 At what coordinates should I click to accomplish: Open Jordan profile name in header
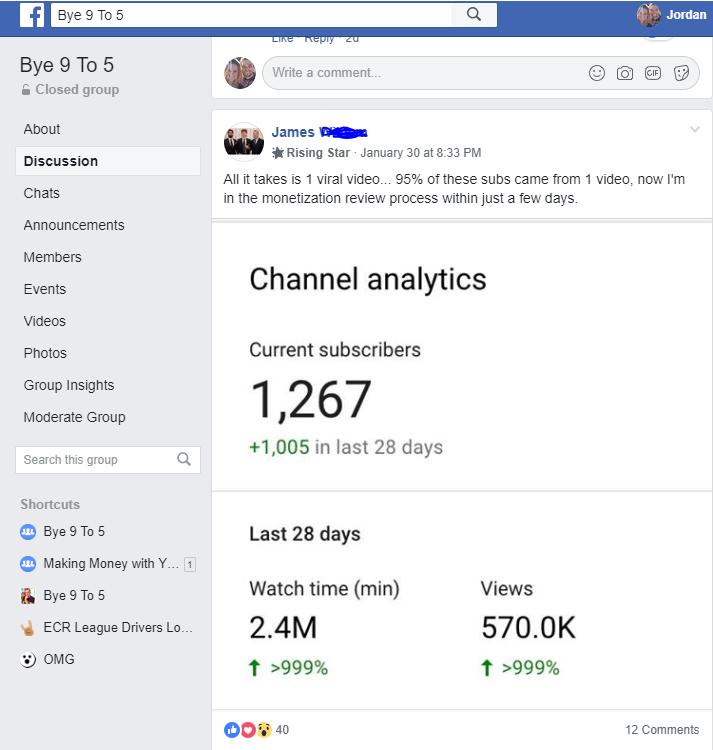click(686, 15)
